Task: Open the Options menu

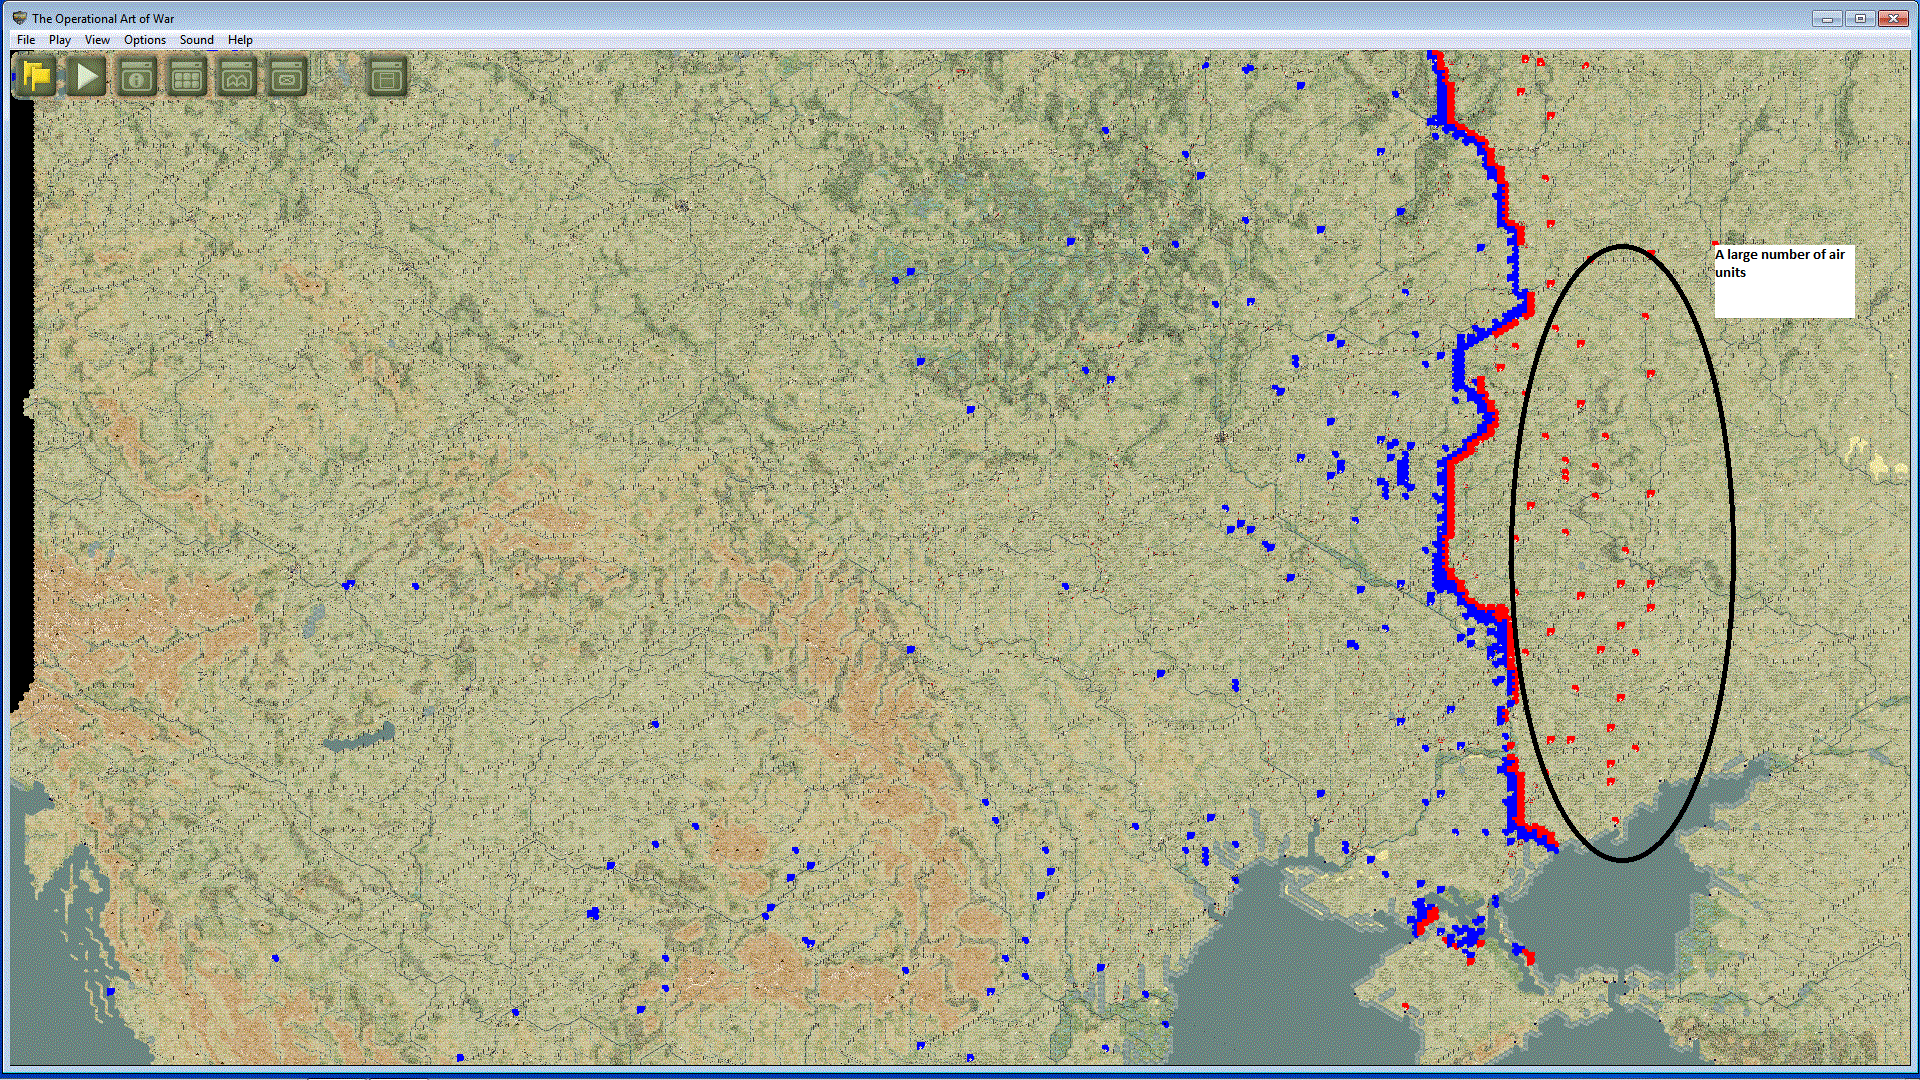Action: [145, 40]
